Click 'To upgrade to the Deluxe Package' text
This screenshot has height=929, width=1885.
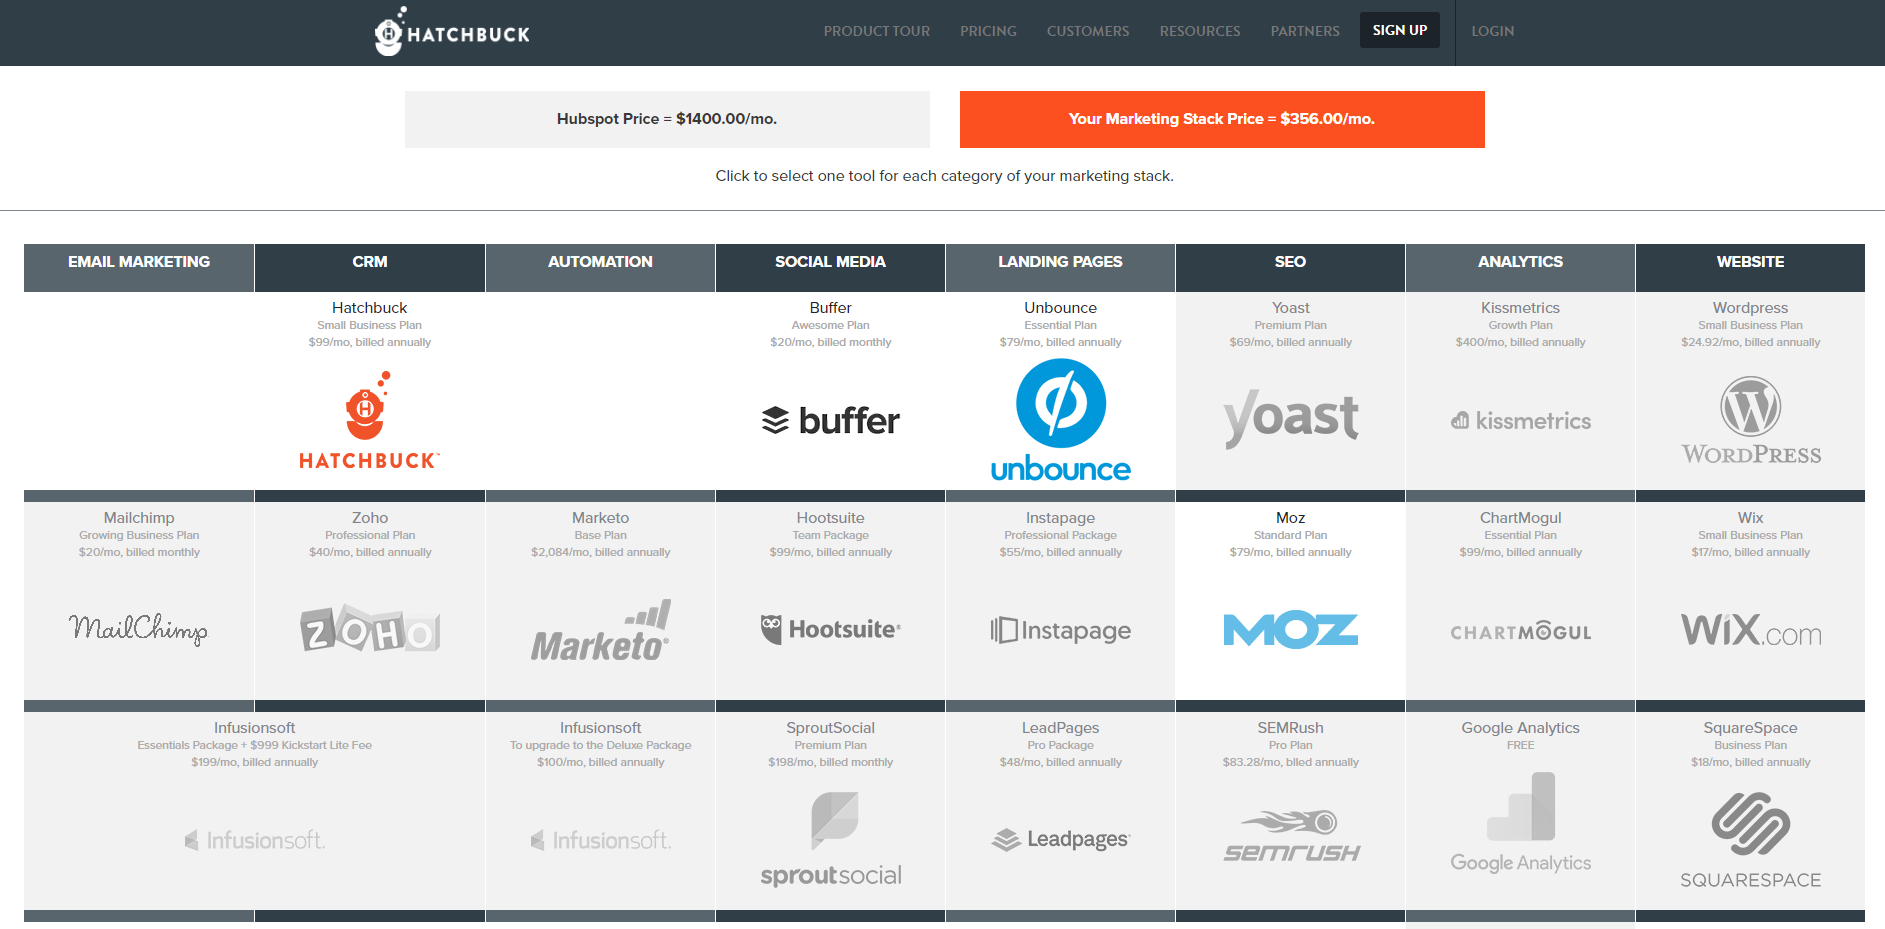coord(600,745)
